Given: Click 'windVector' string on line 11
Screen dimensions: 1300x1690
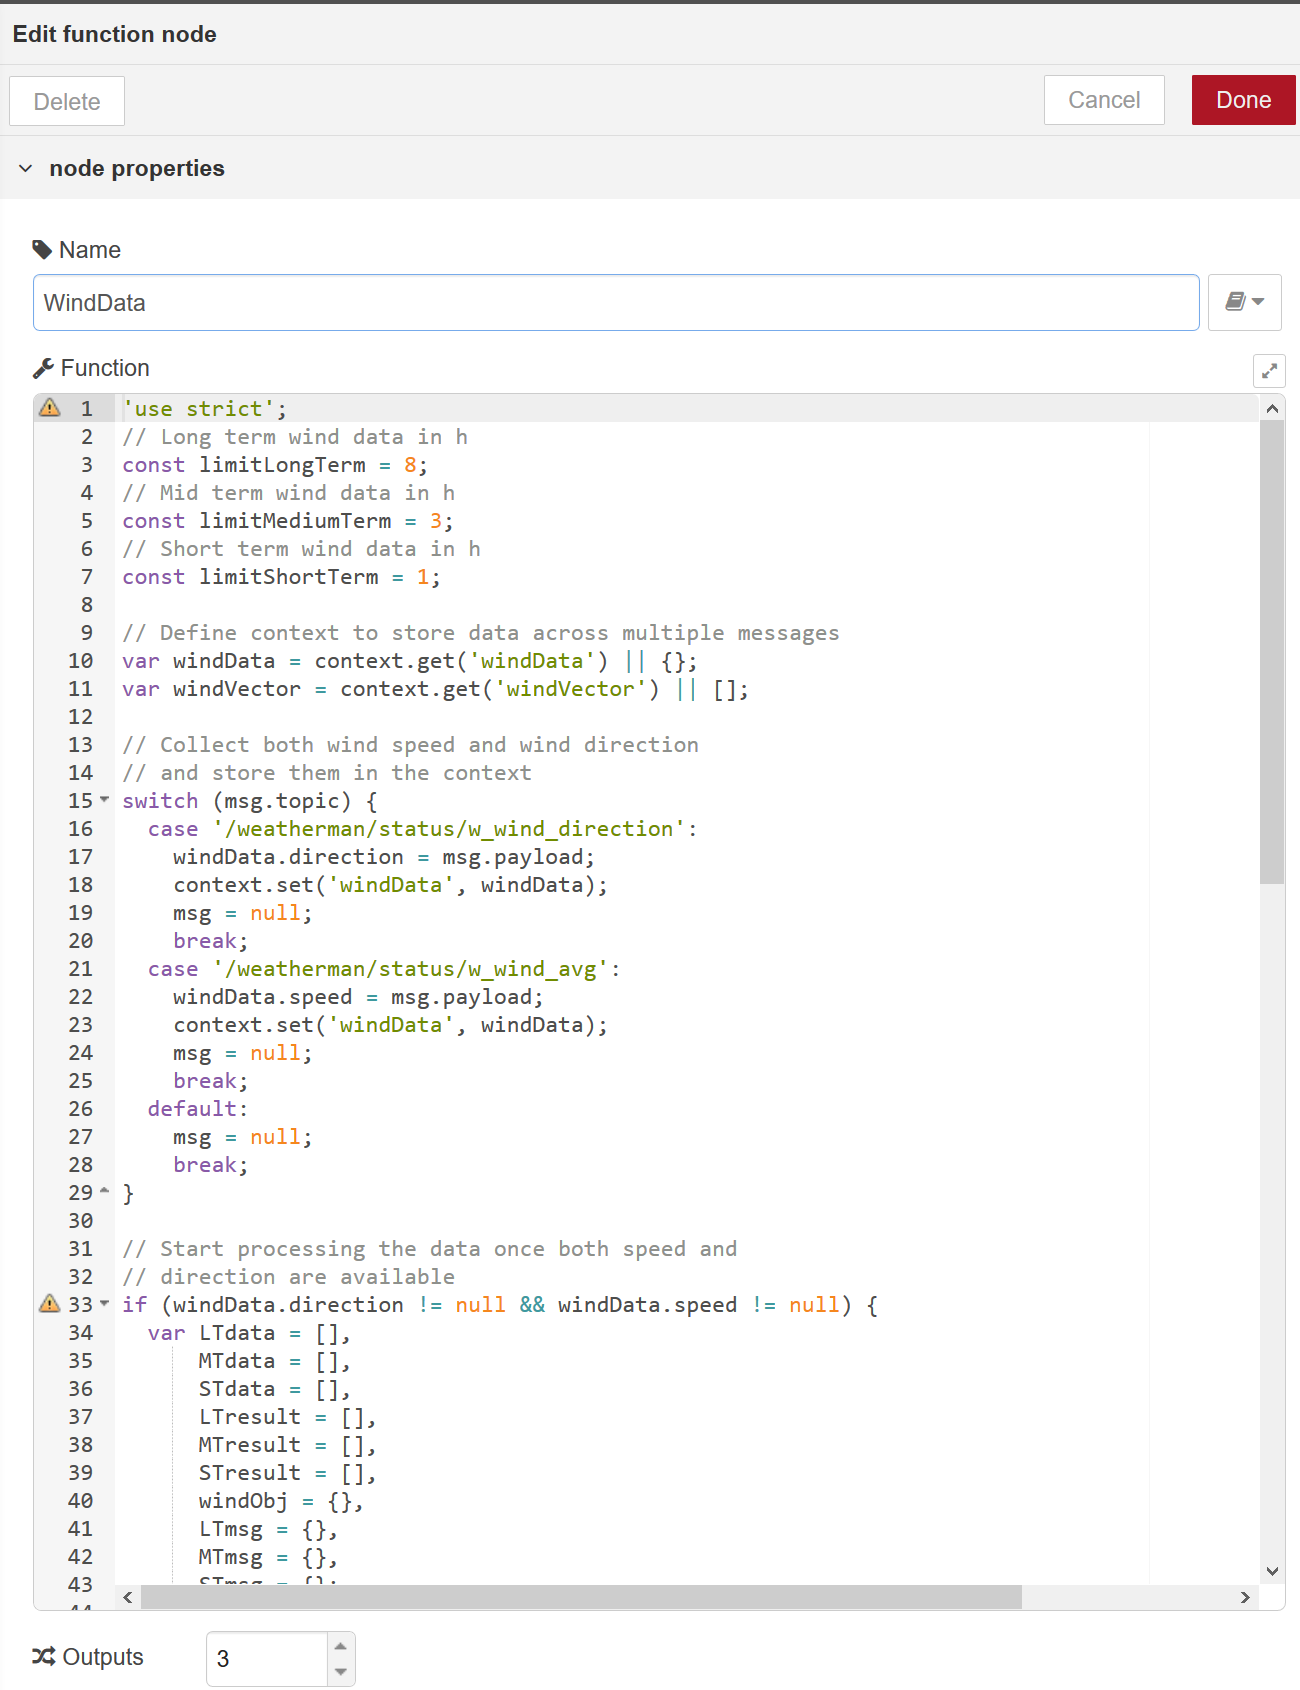Looking at the screenshot, I should click(570, 689).
